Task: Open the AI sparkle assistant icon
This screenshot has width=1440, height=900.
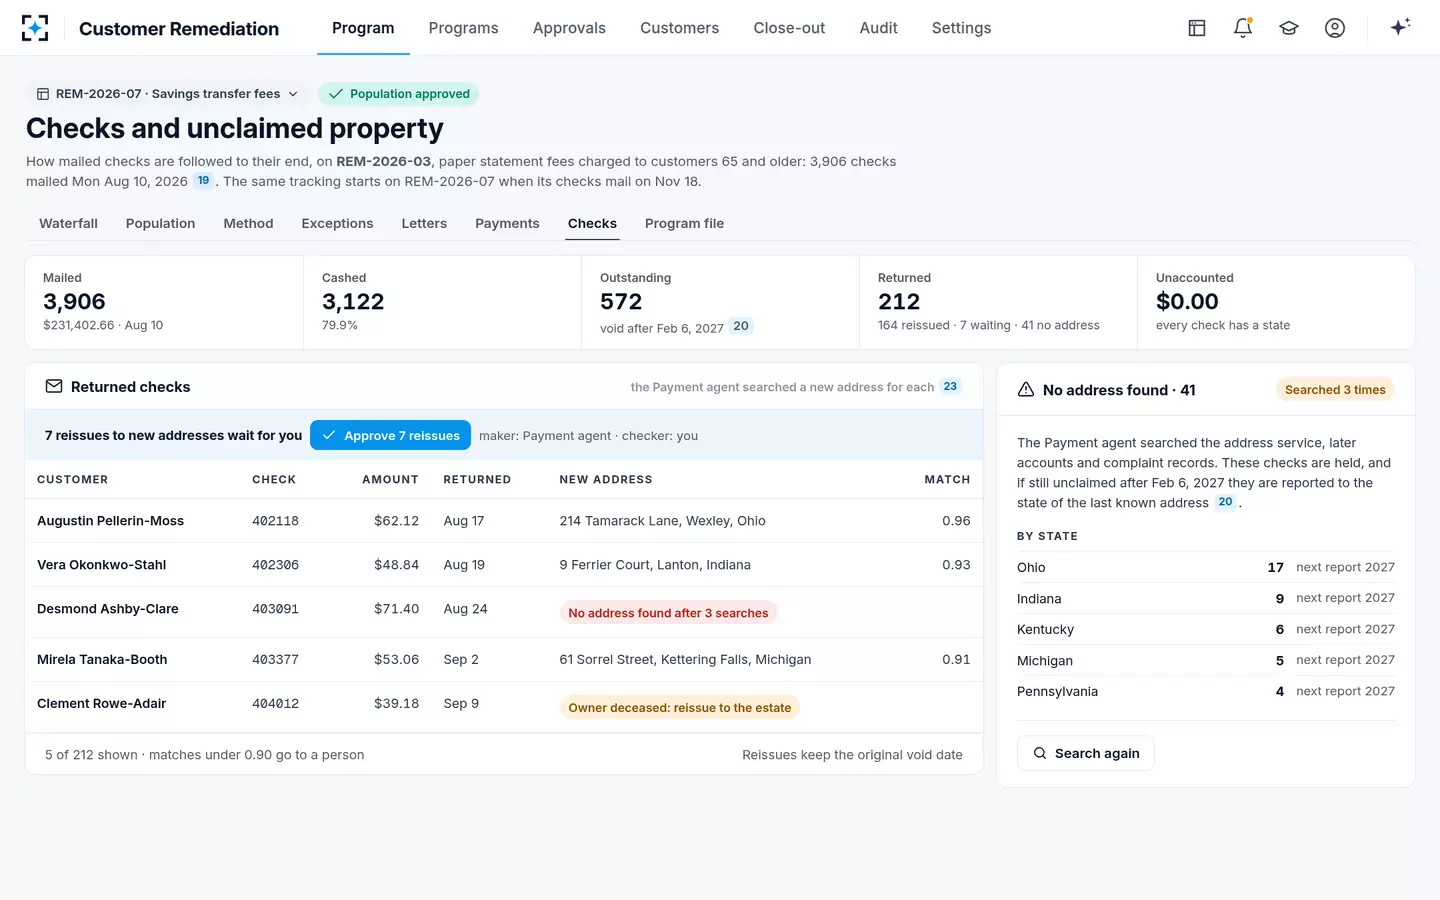Action: pyautogui.click(x=1400, y=27)
